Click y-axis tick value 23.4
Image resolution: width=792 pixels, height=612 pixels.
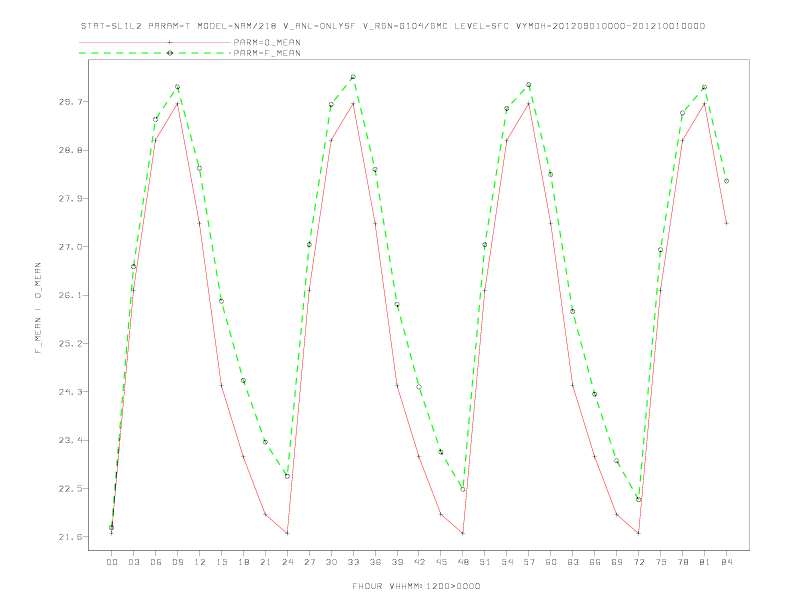click(x=70, y=440)
